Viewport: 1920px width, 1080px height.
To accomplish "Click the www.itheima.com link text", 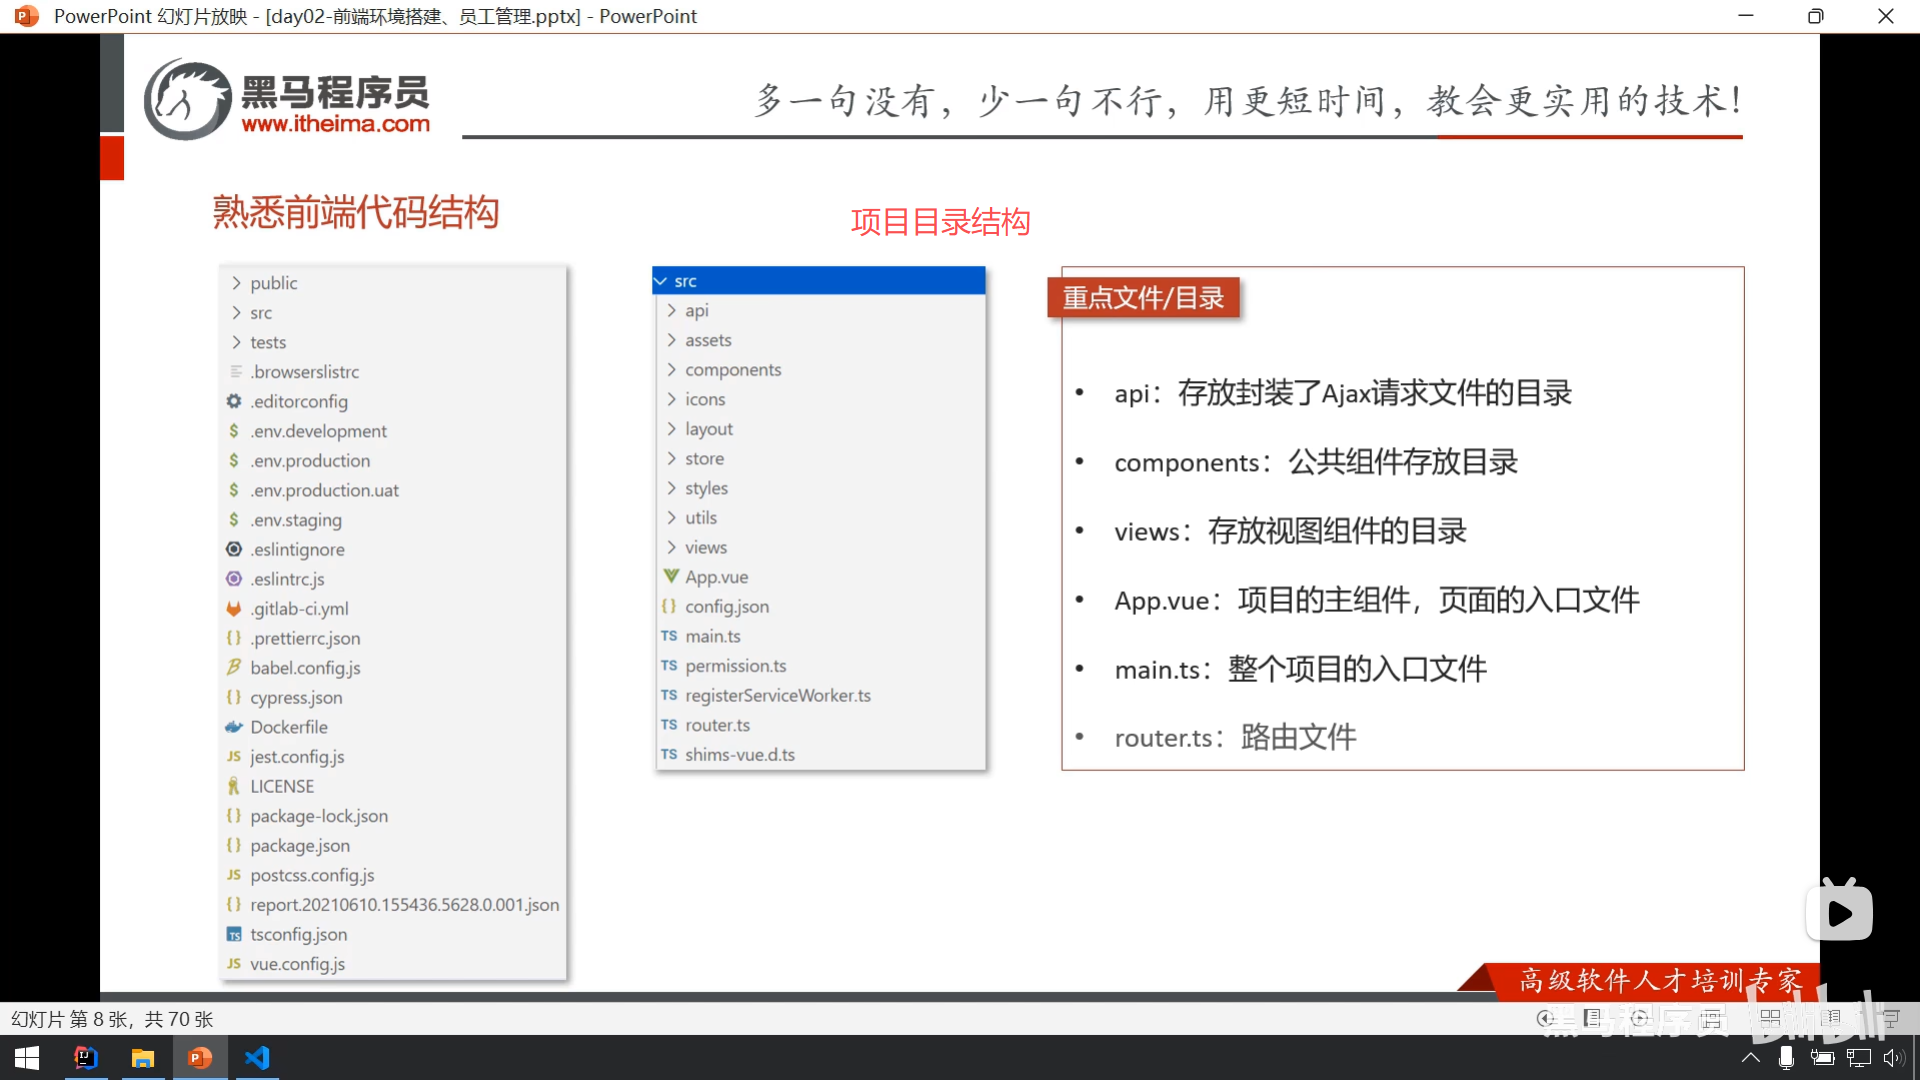I will (335, 124).
